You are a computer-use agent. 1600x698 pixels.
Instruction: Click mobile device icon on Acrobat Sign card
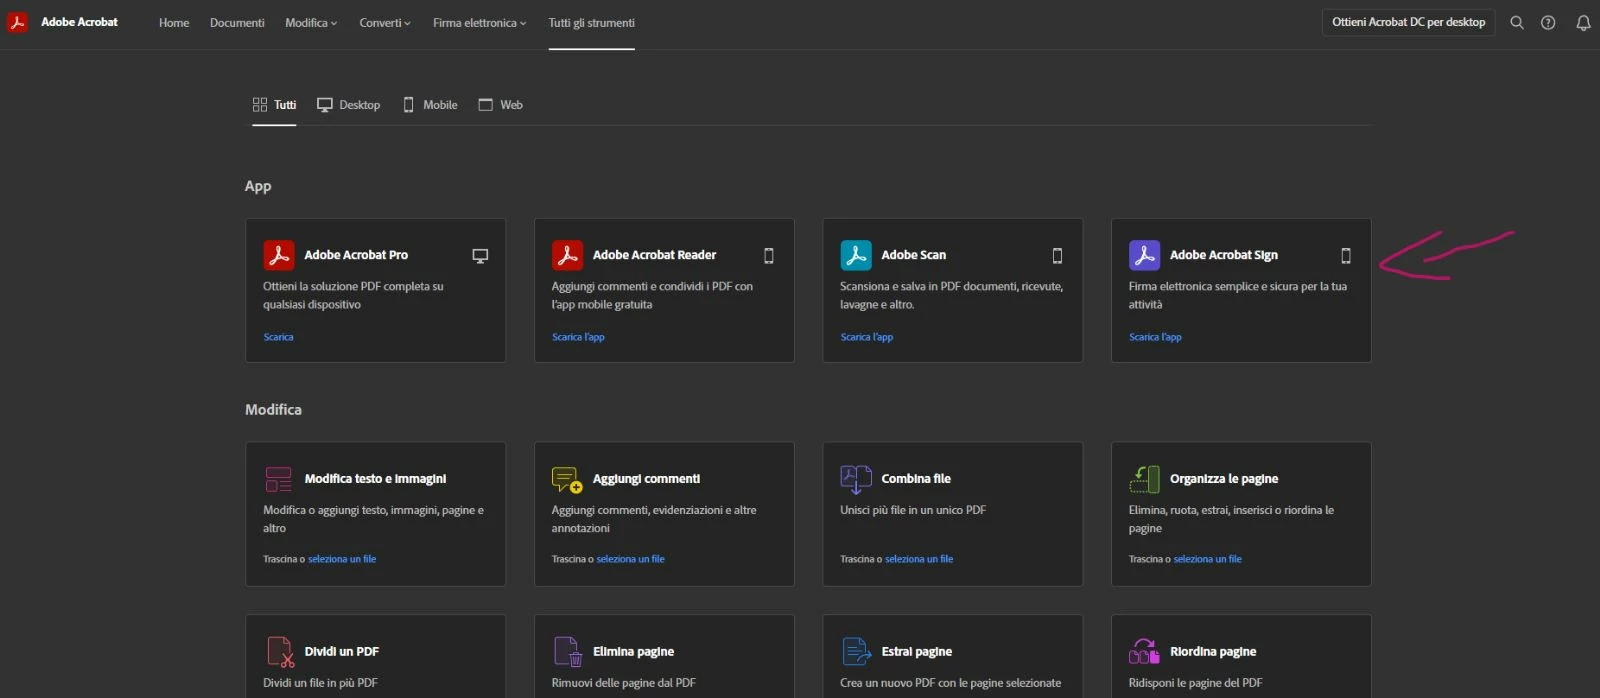(1346, 256)
